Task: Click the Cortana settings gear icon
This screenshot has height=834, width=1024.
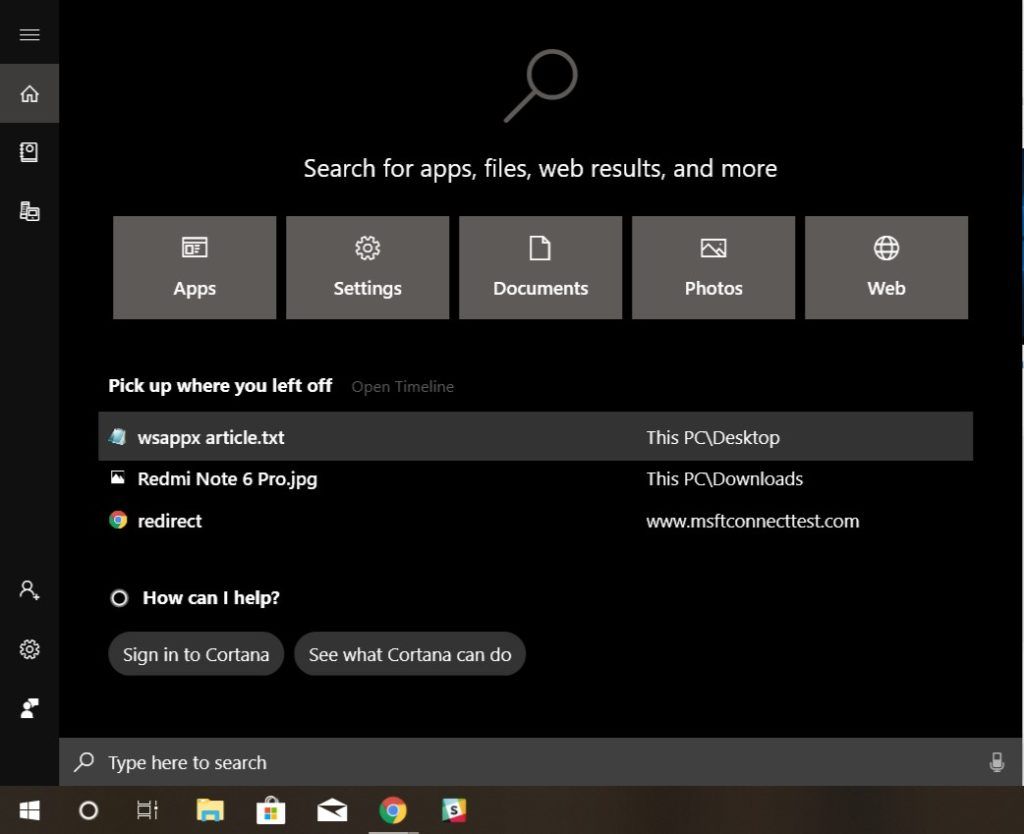Action: tap(29, 649)
